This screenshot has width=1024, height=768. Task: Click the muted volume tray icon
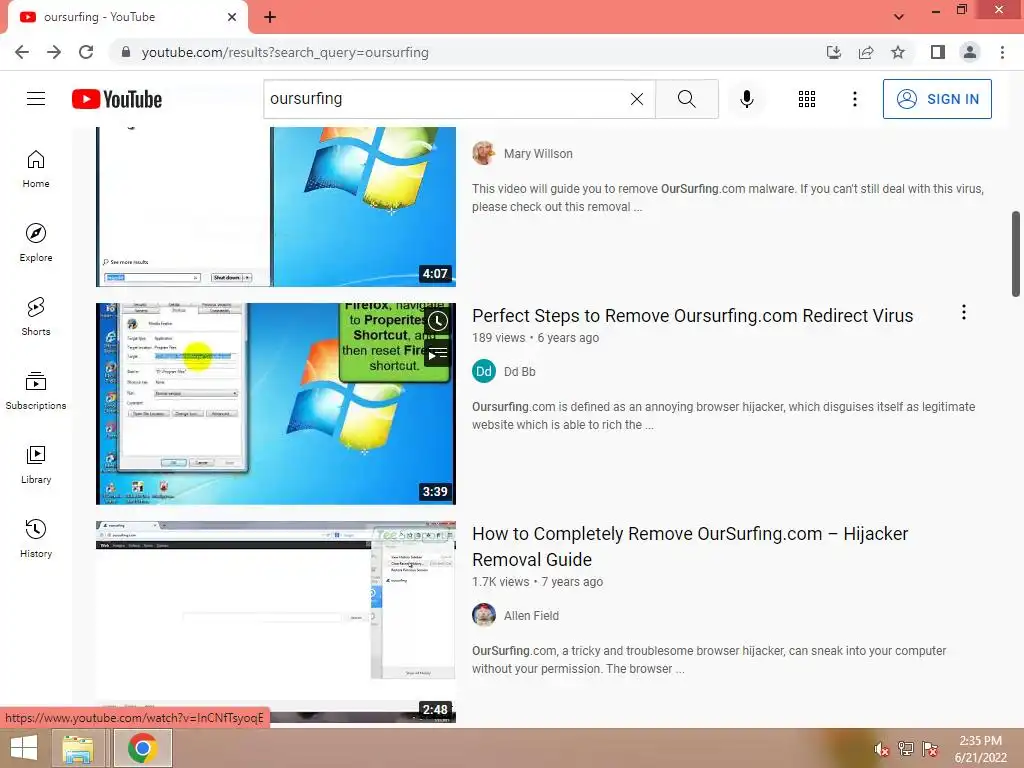[x=882, y=749]
